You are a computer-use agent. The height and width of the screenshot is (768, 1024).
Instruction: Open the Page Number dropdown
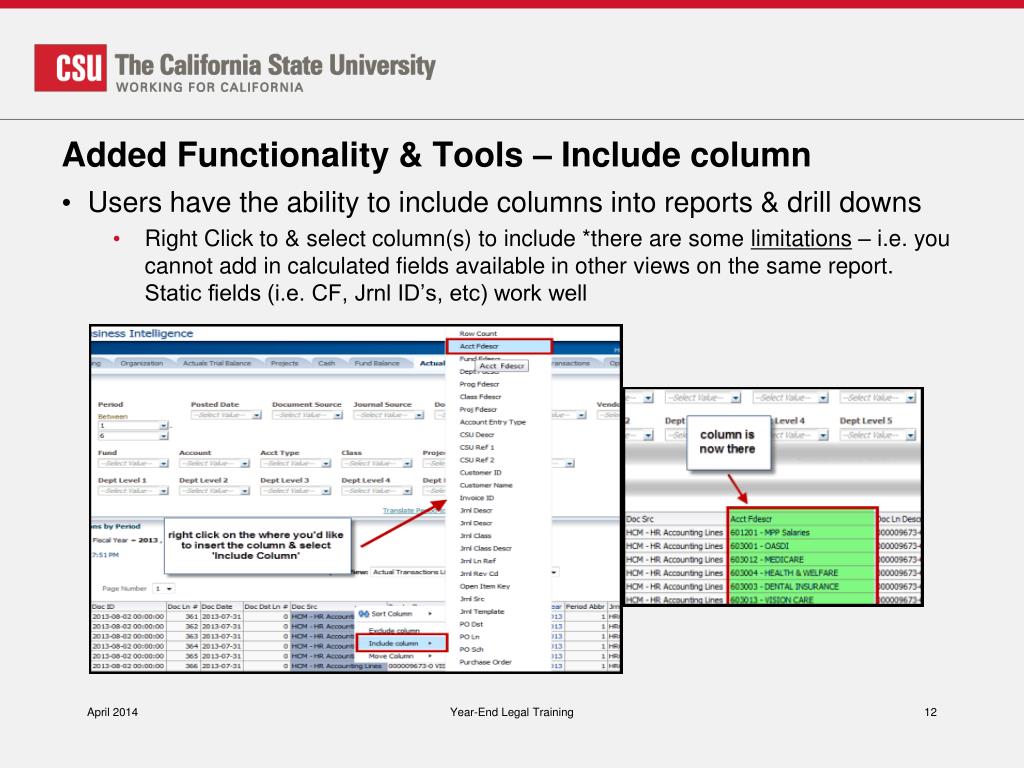point(163,589)
